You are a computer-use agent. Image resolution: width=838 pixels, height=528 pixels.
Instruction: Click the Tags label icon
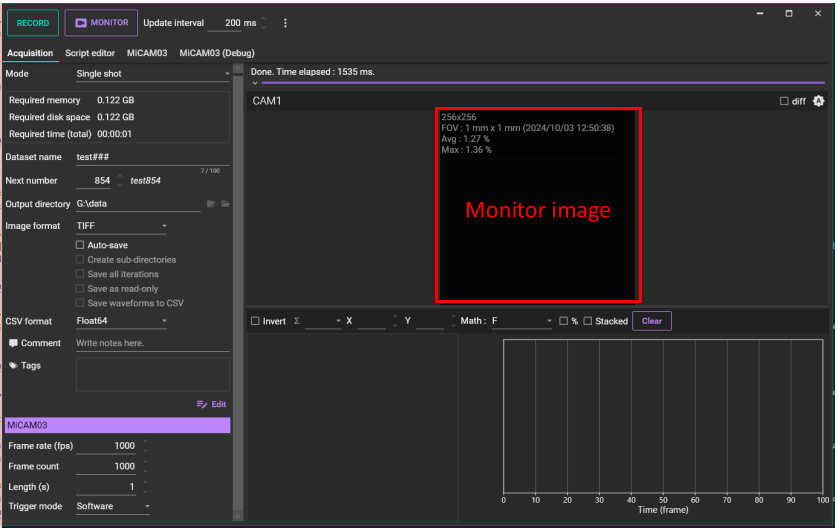[x=13, y=366]
